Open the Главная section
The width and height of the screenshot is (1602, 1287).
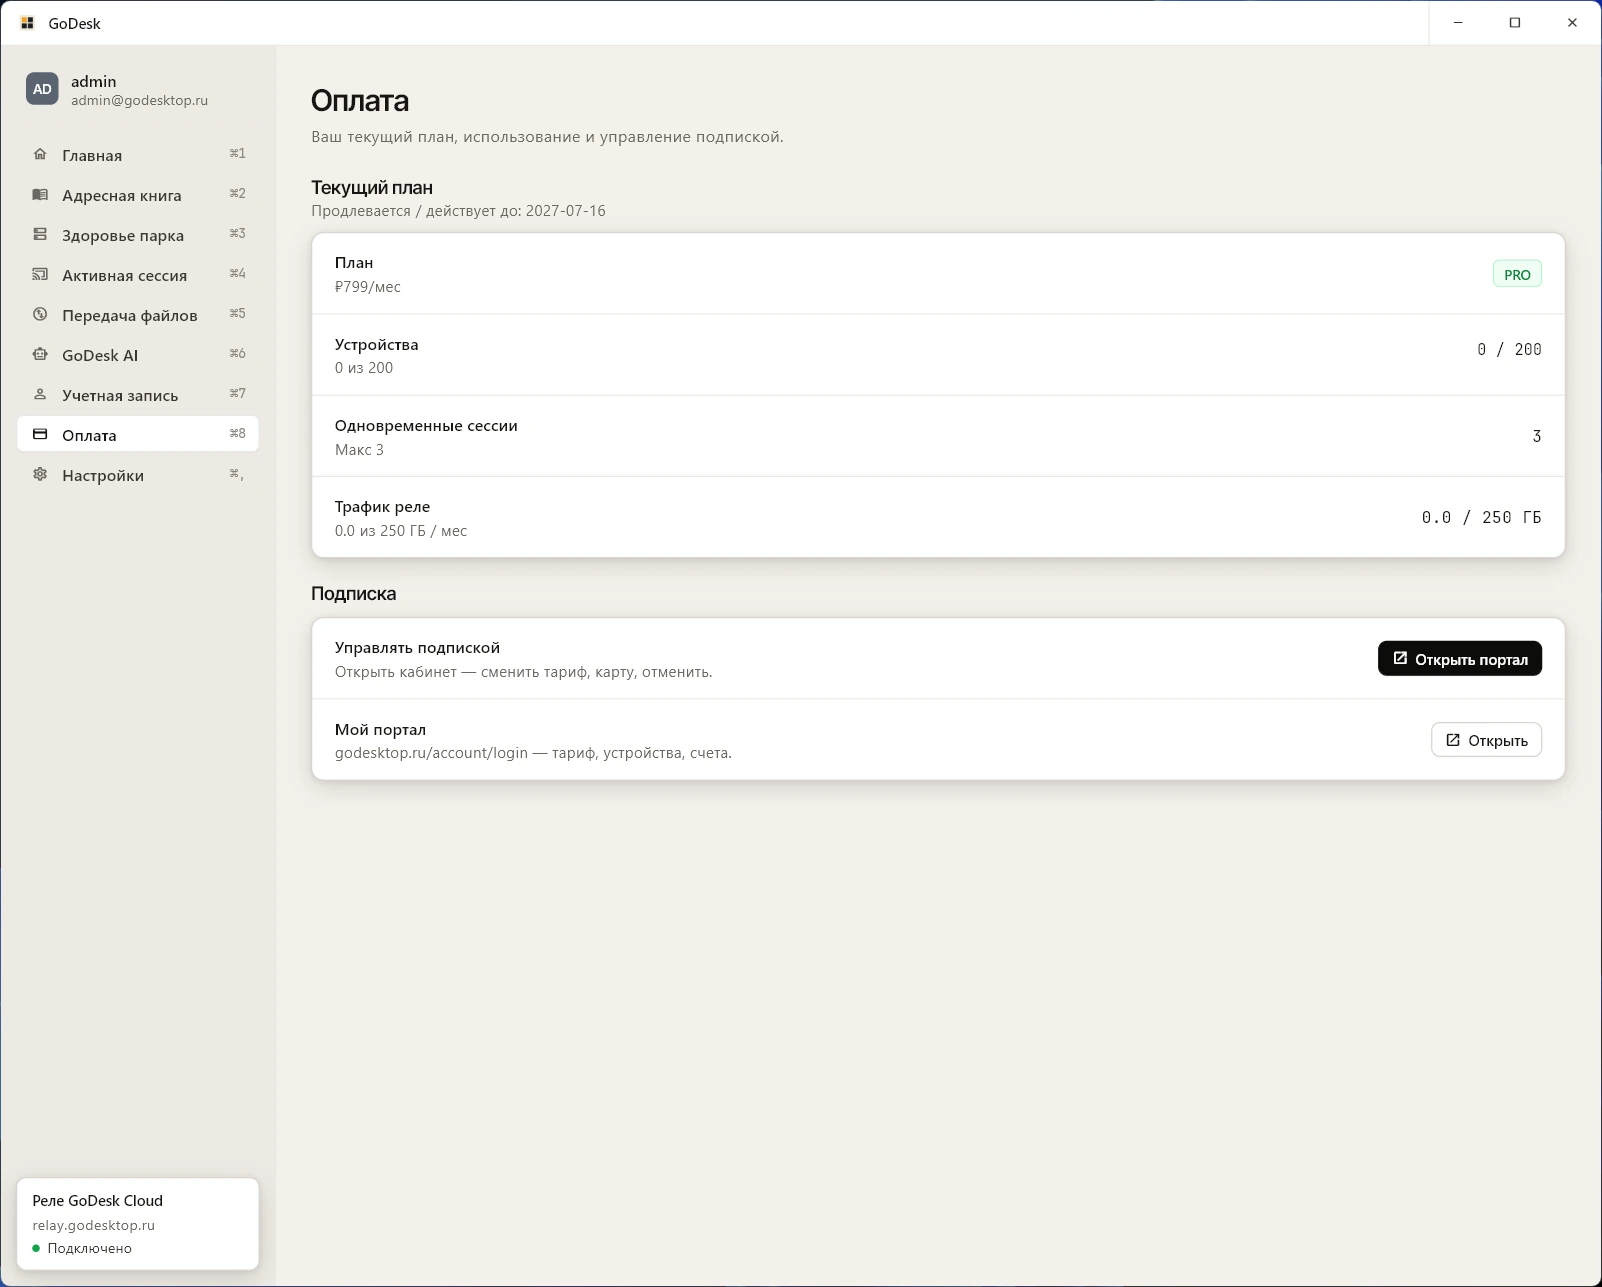(138, 154)
